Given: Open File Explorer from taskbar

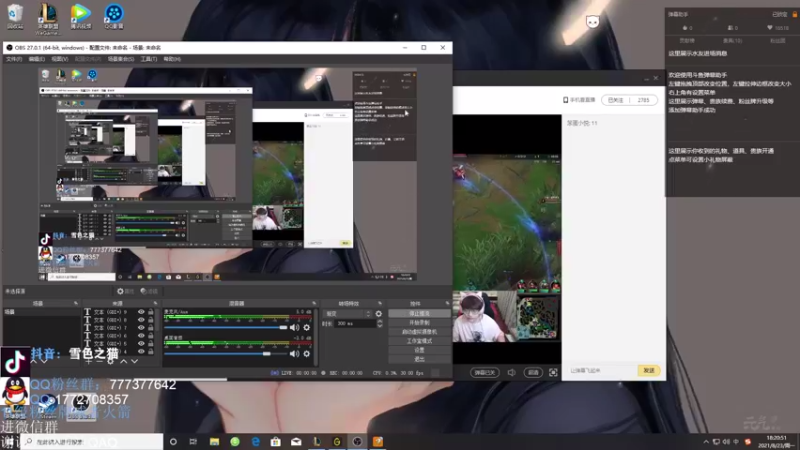Looking at the screenshot, I should [214, 441].
